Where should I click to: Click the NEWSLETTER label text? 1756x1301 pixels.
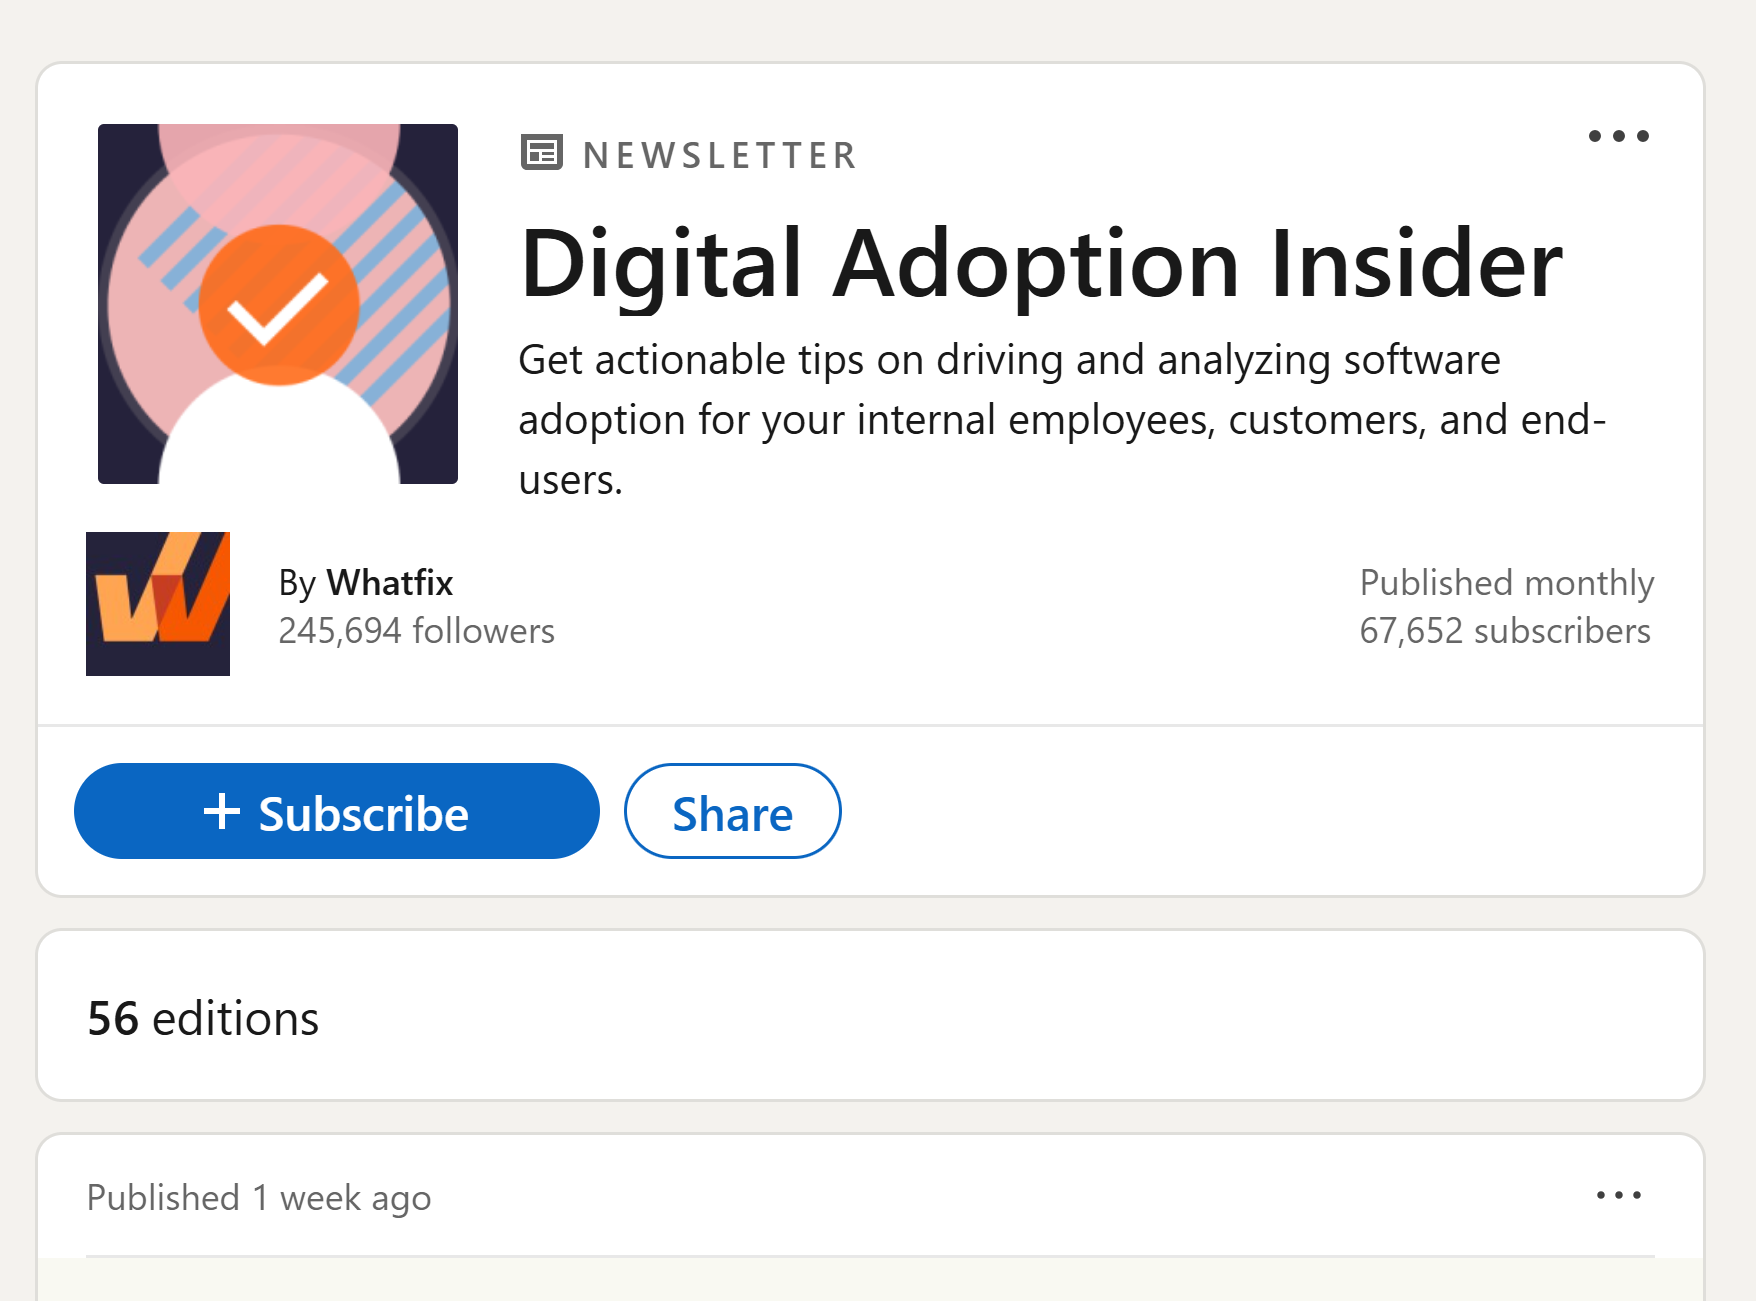(720, 155)
